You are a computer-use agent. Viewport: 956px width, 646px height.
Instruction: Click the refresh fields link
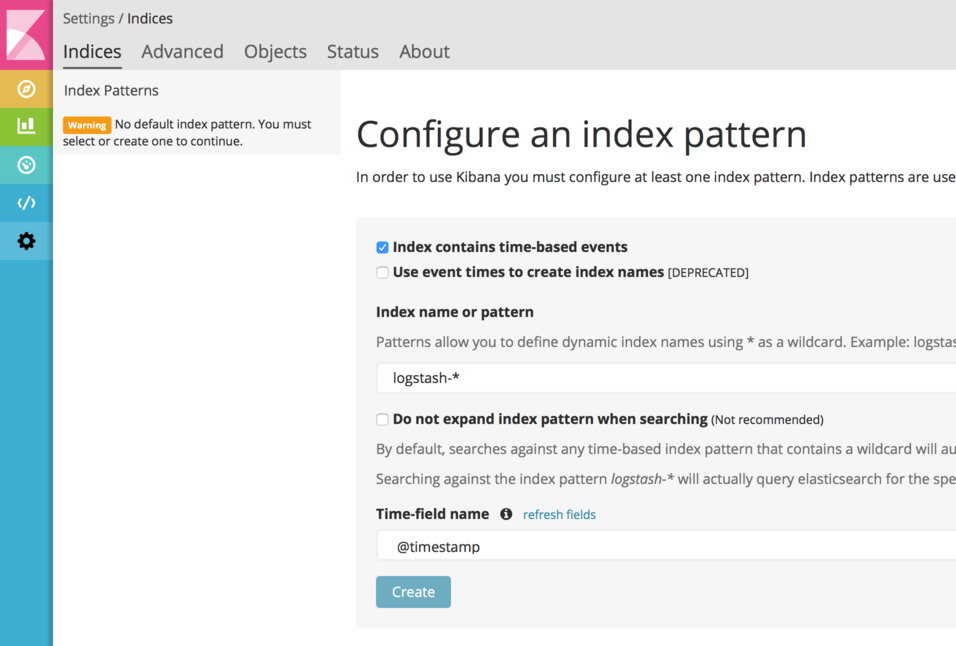[x=559, y=514]
